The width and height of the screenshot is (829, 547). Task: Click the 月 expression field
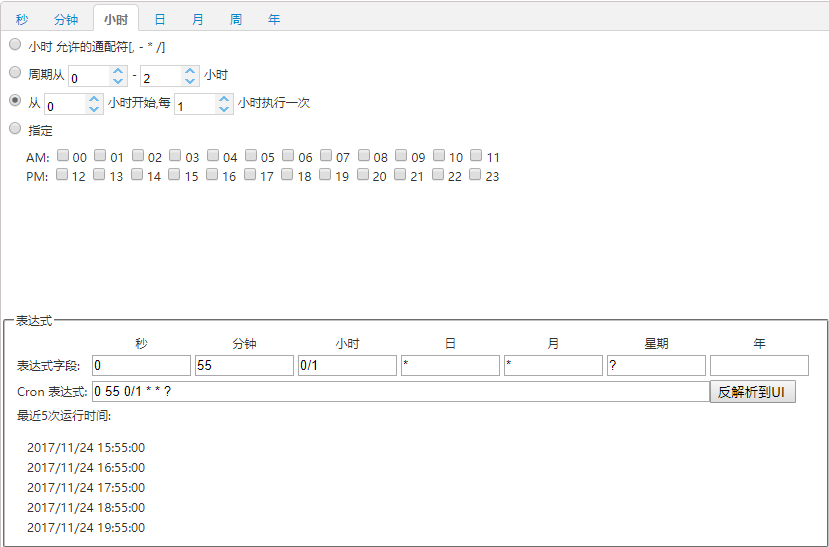pos(554,366)
